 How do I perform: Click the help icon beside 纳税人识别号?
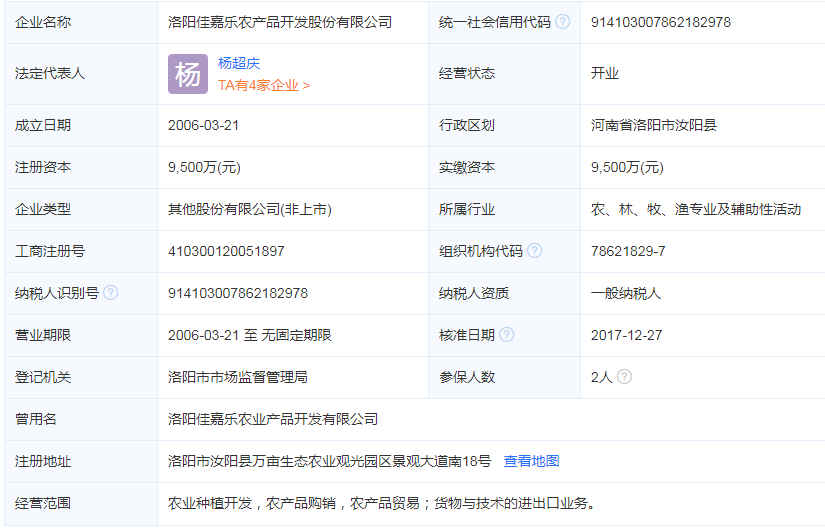click(110, 293)
